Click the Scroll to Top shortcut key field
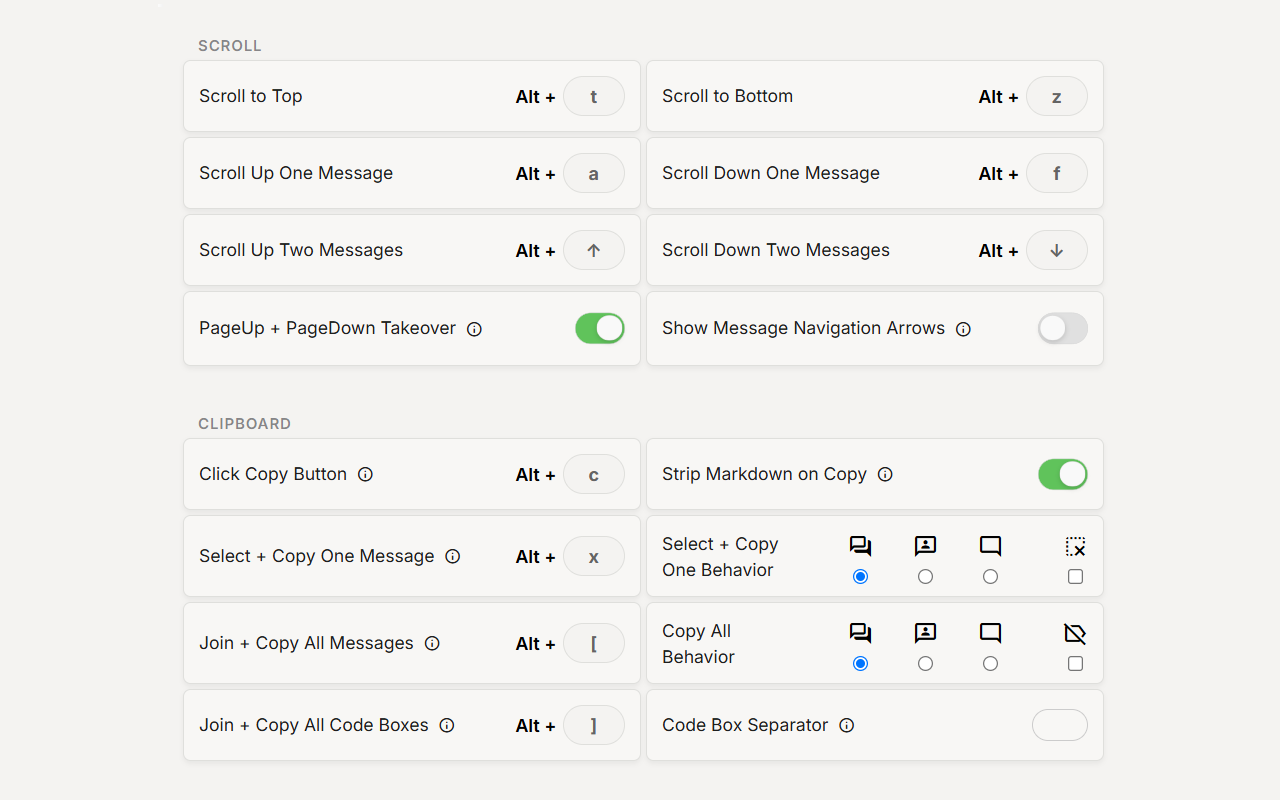This screenshot has width=1280, height=800. point(594,97)
